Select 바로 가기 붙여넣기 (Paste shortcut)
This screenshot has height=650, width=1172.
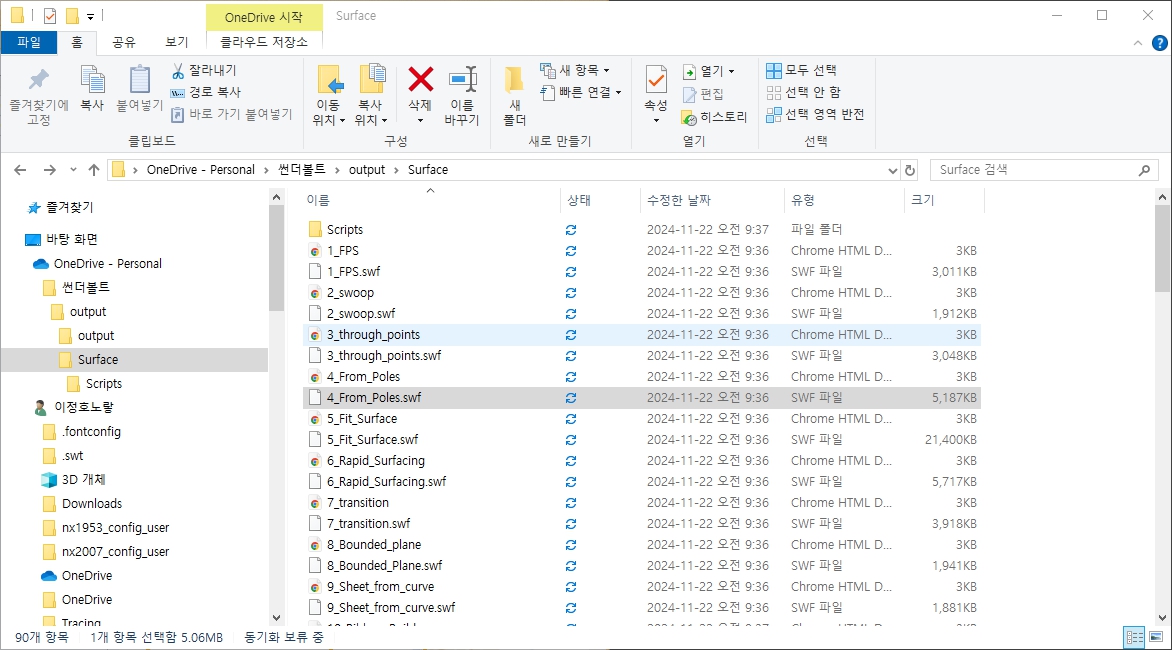231,114
